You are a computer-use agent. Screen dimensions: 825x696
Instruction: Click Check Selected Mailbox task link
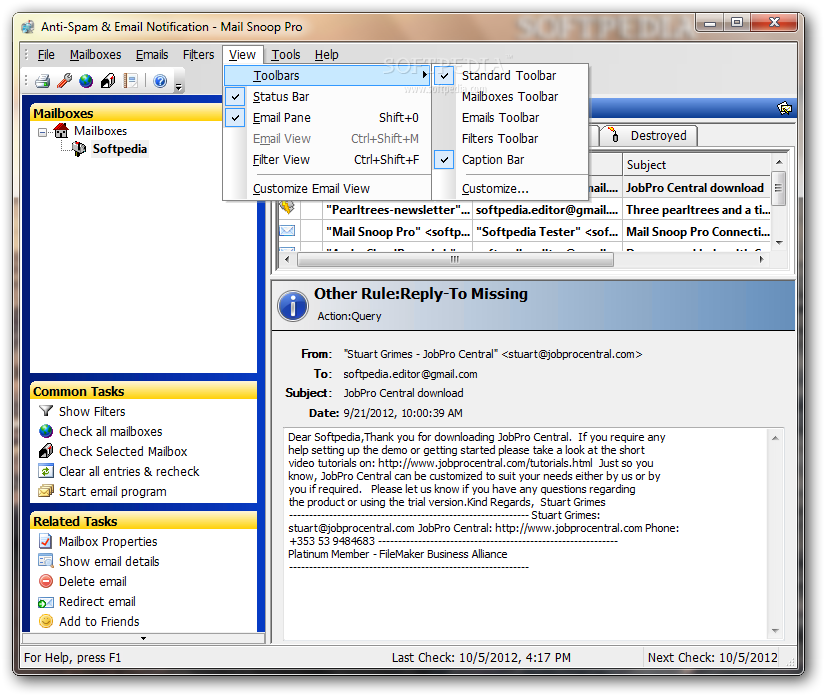click(x=123, y=451)
